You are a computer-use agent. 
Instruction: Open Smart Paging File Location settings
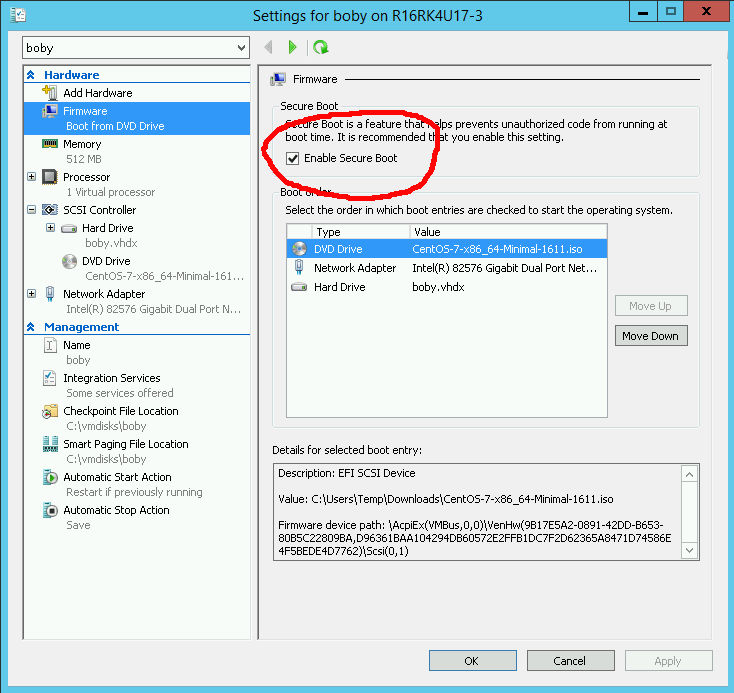(x=137, y=451)
